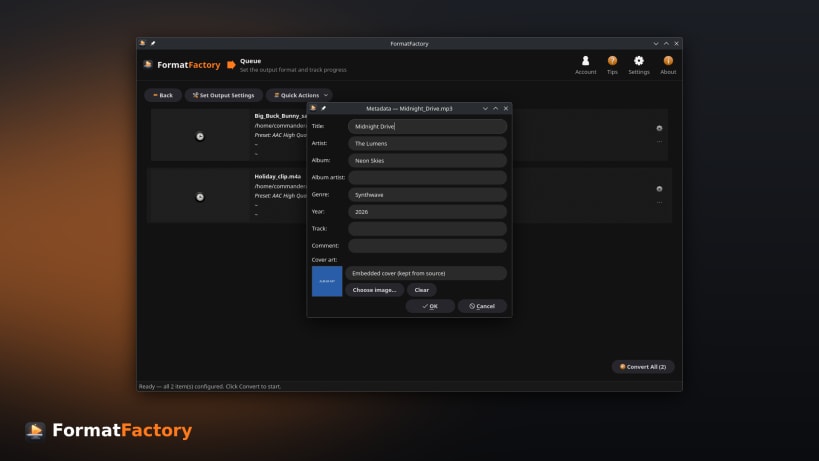
Task: Click the status bar text 'Ready — all 2 item(s) configured'
Action: [x=181, y=386]
